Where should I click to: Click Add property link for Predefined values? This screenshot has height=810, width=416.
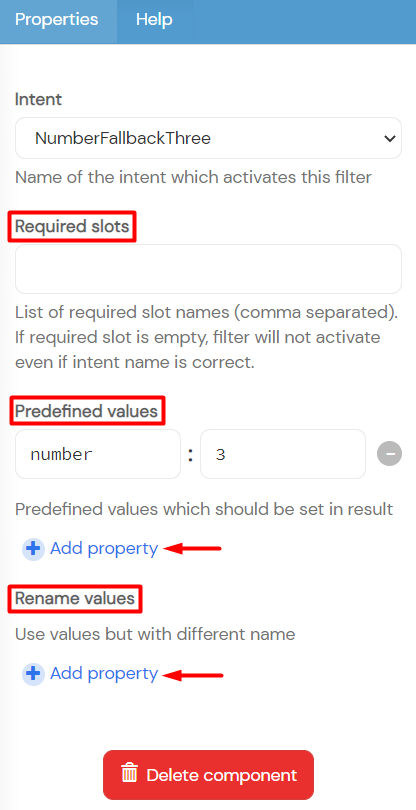click(104, 549)
